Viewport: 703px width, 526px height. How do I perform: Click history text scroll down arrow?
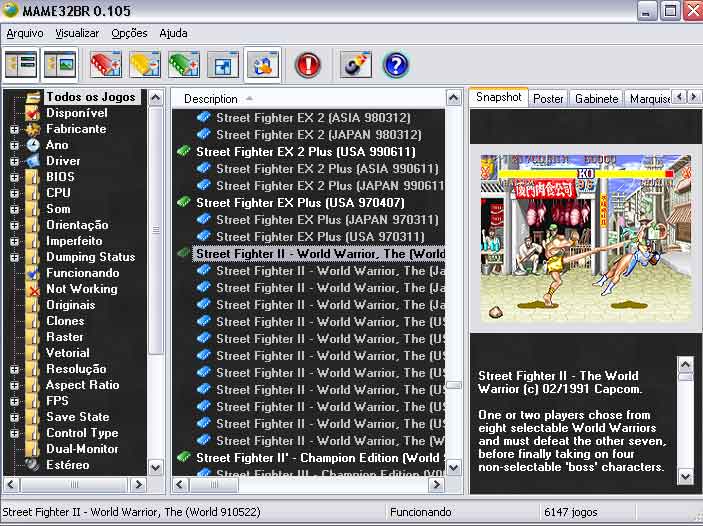click(x=685, y=476)
